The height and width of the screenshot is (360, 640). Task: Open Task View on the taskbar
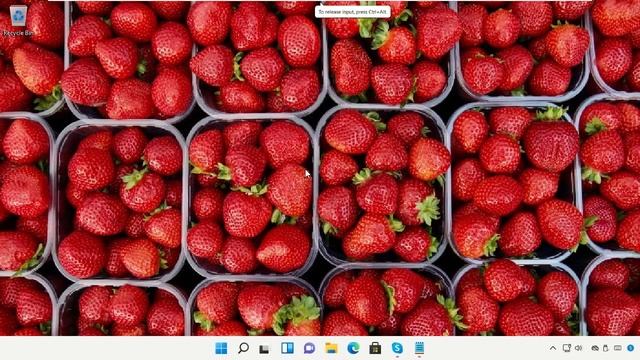coord(264,349)
